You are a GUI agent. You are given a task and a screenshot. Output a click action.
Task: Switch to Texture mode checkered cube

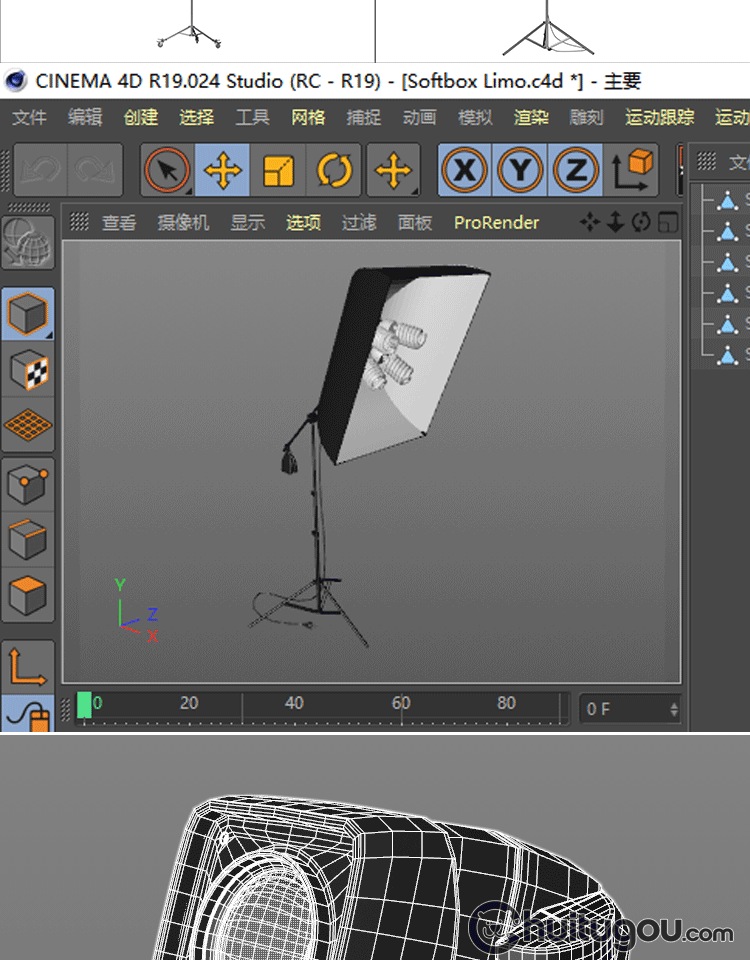[x=28, y=371]
